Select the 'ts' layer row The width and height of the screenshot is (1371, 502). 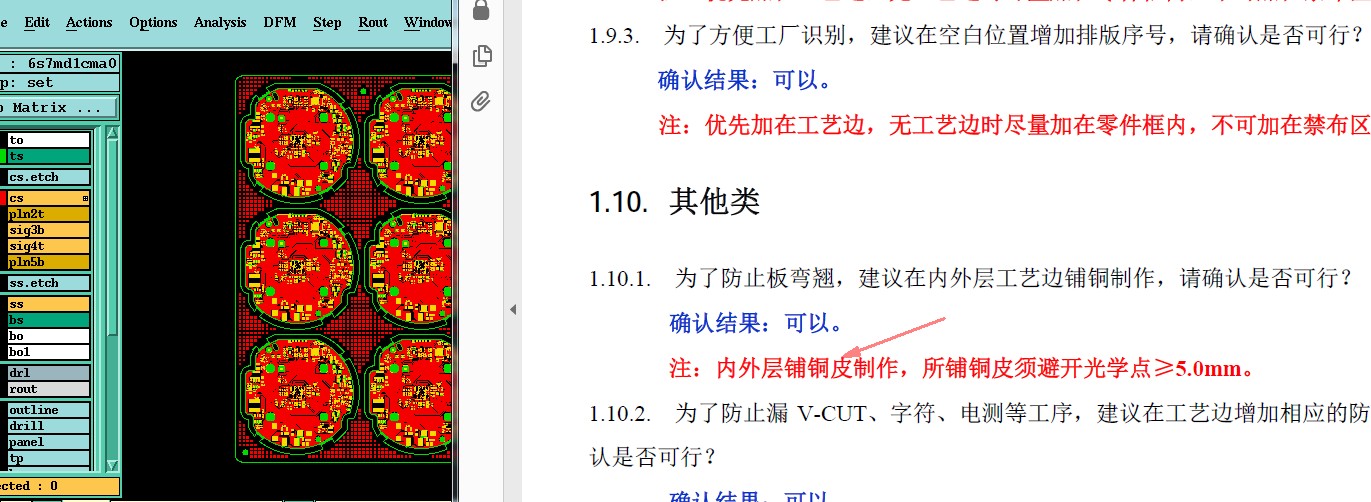coord(49,156)
